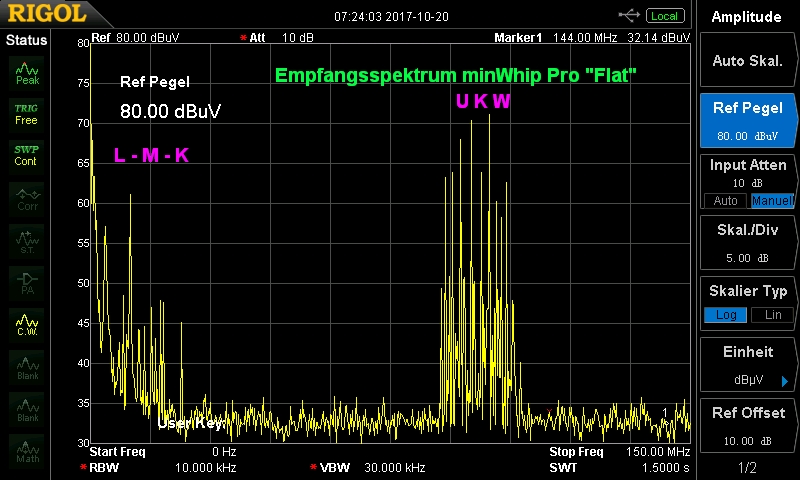Screen dimensions: 800x480
Task: Click the RBW 10.000 kHz readout
Action: [159, 468]
